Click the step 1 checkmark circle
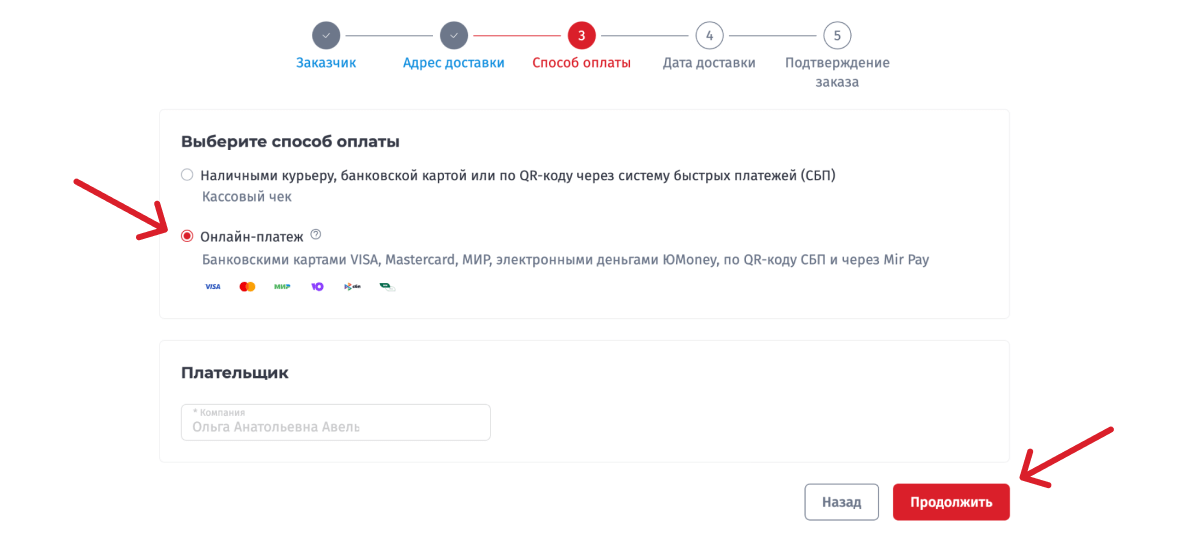 [326, 36]
